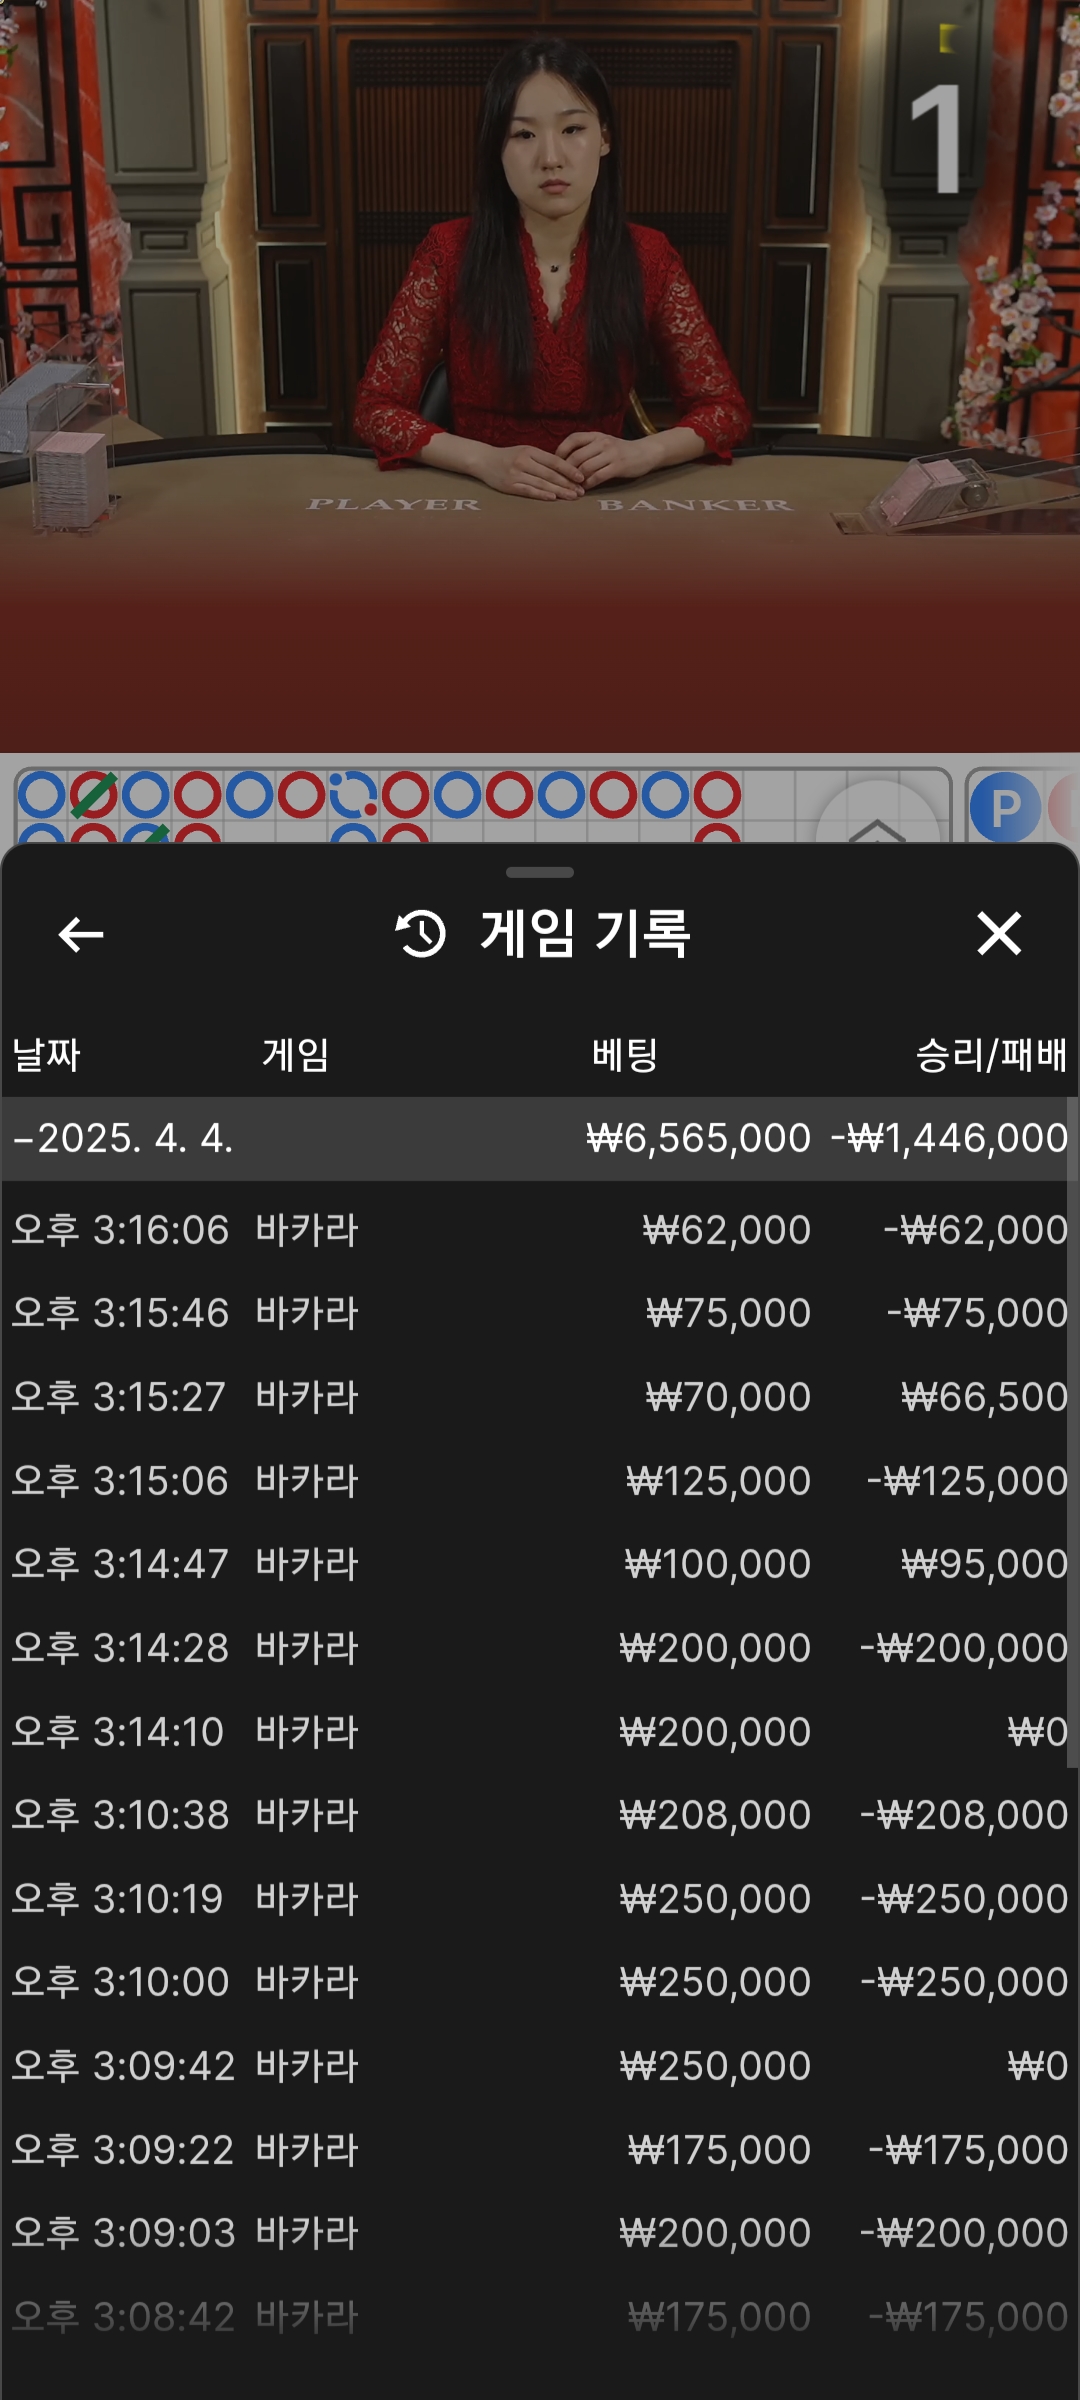1080x2400 pixels.
Task: Tap the drag handle atop history panel
Action: (540, 872)
